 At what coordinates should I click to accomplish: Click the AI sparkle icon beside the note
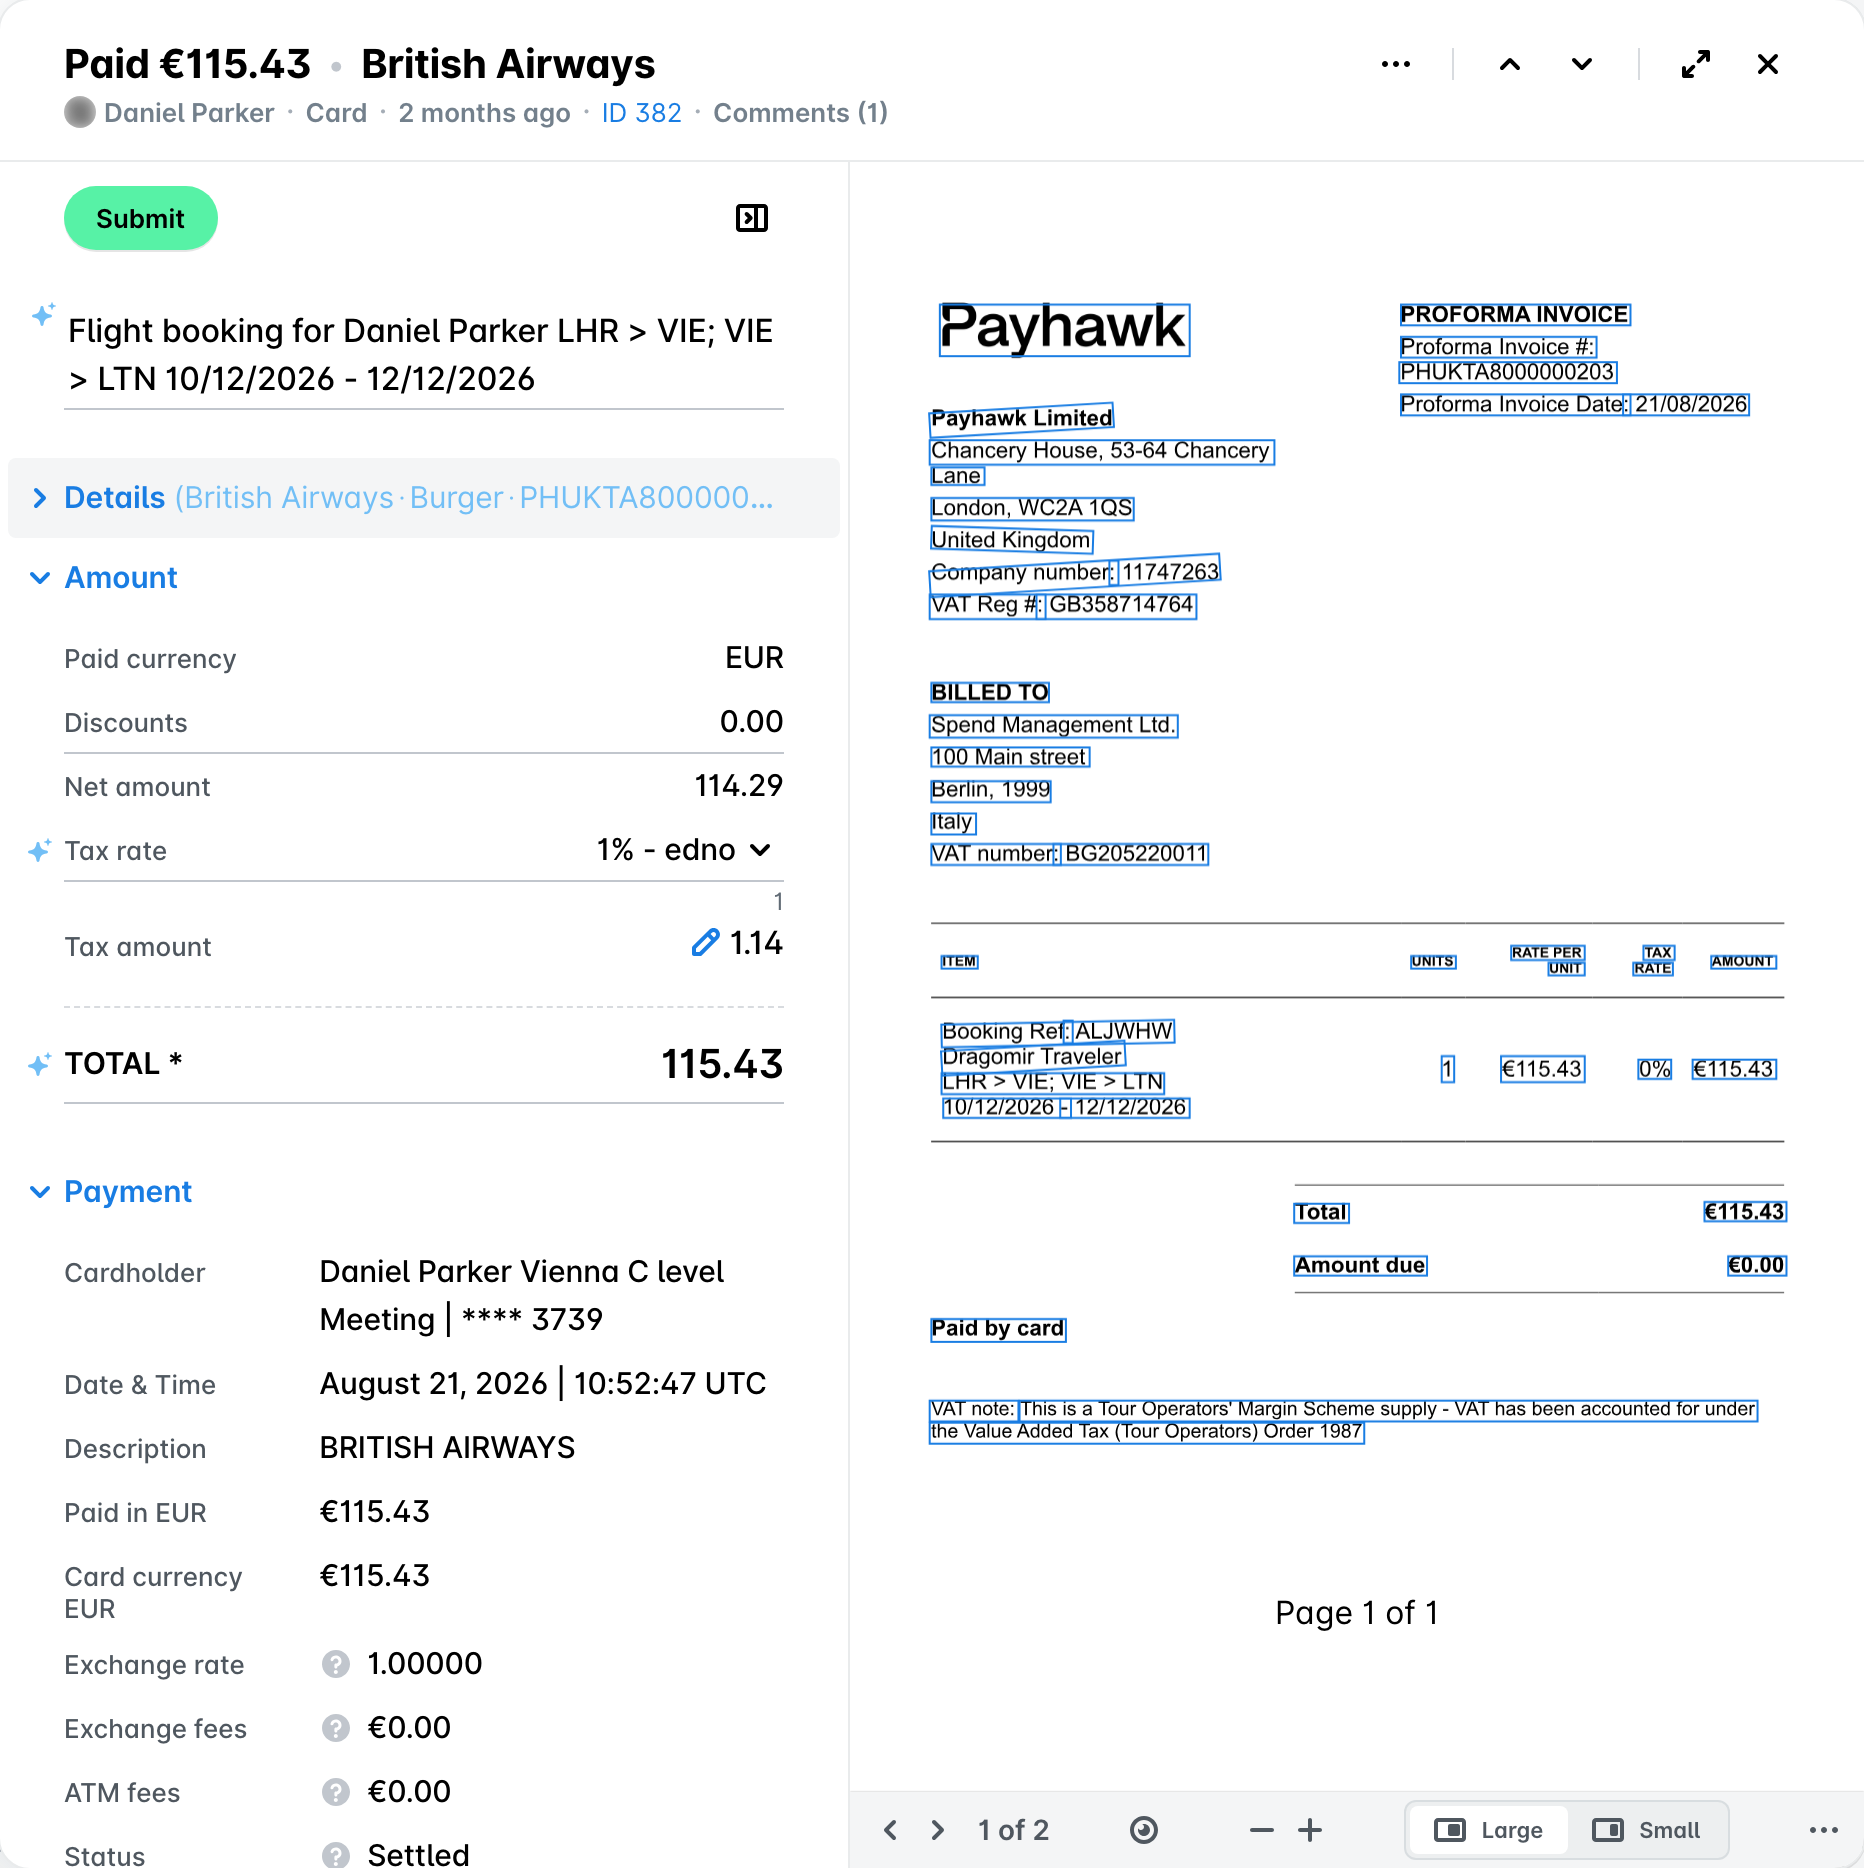(x=43, y=315)
